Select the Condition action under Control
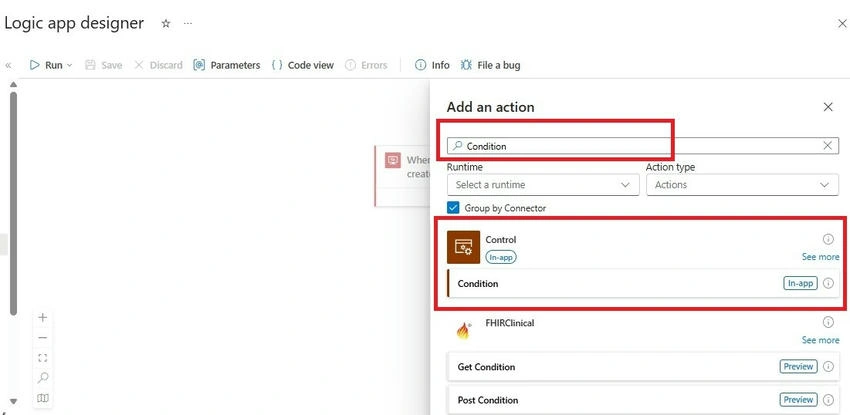Viewport: 850px width, 415px height. pos(643,283)
